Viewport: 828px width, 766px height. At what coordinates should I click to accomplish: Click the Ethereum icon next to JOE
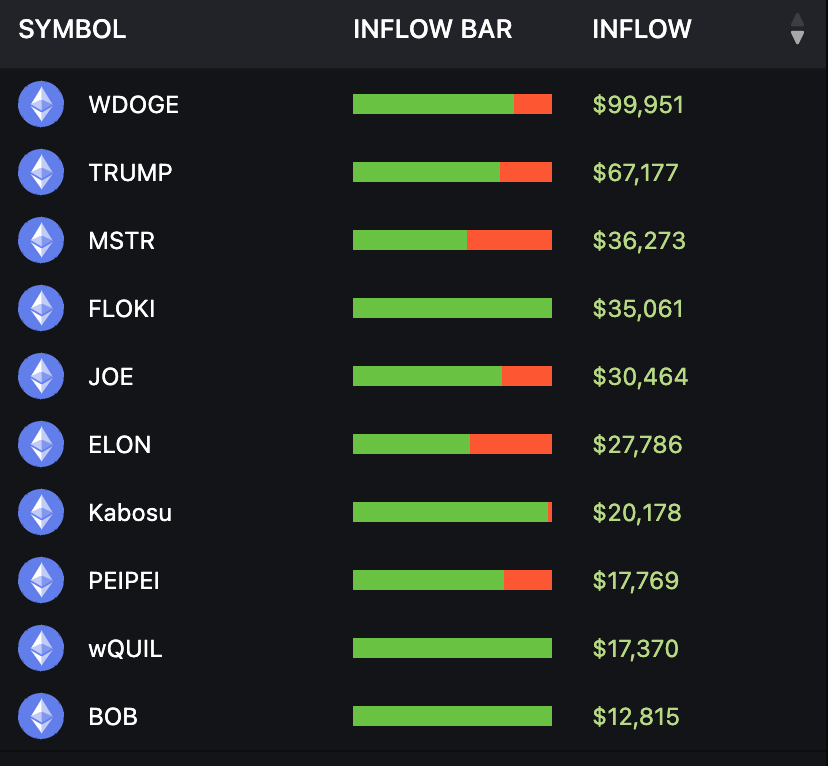tap(41, 376)
